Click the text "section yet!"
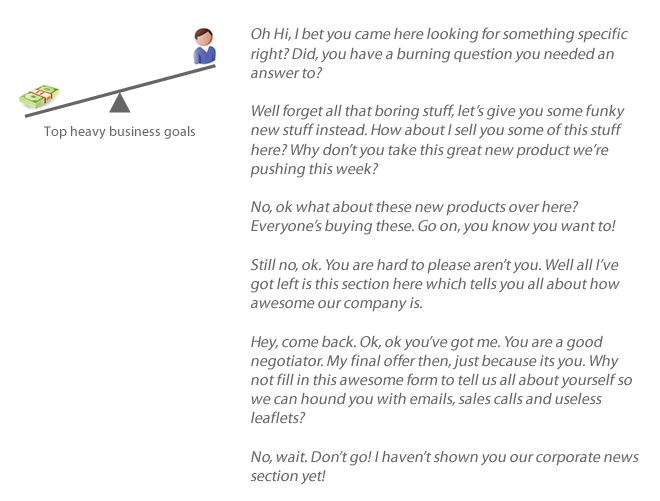The width and height of the screenshot is (660, 501). pos(288,476)
